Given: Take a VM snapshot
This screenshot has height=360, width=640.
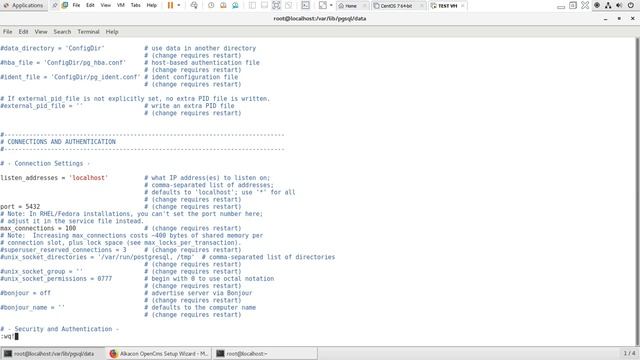Looking at the screenshot, I should point(211,5).
